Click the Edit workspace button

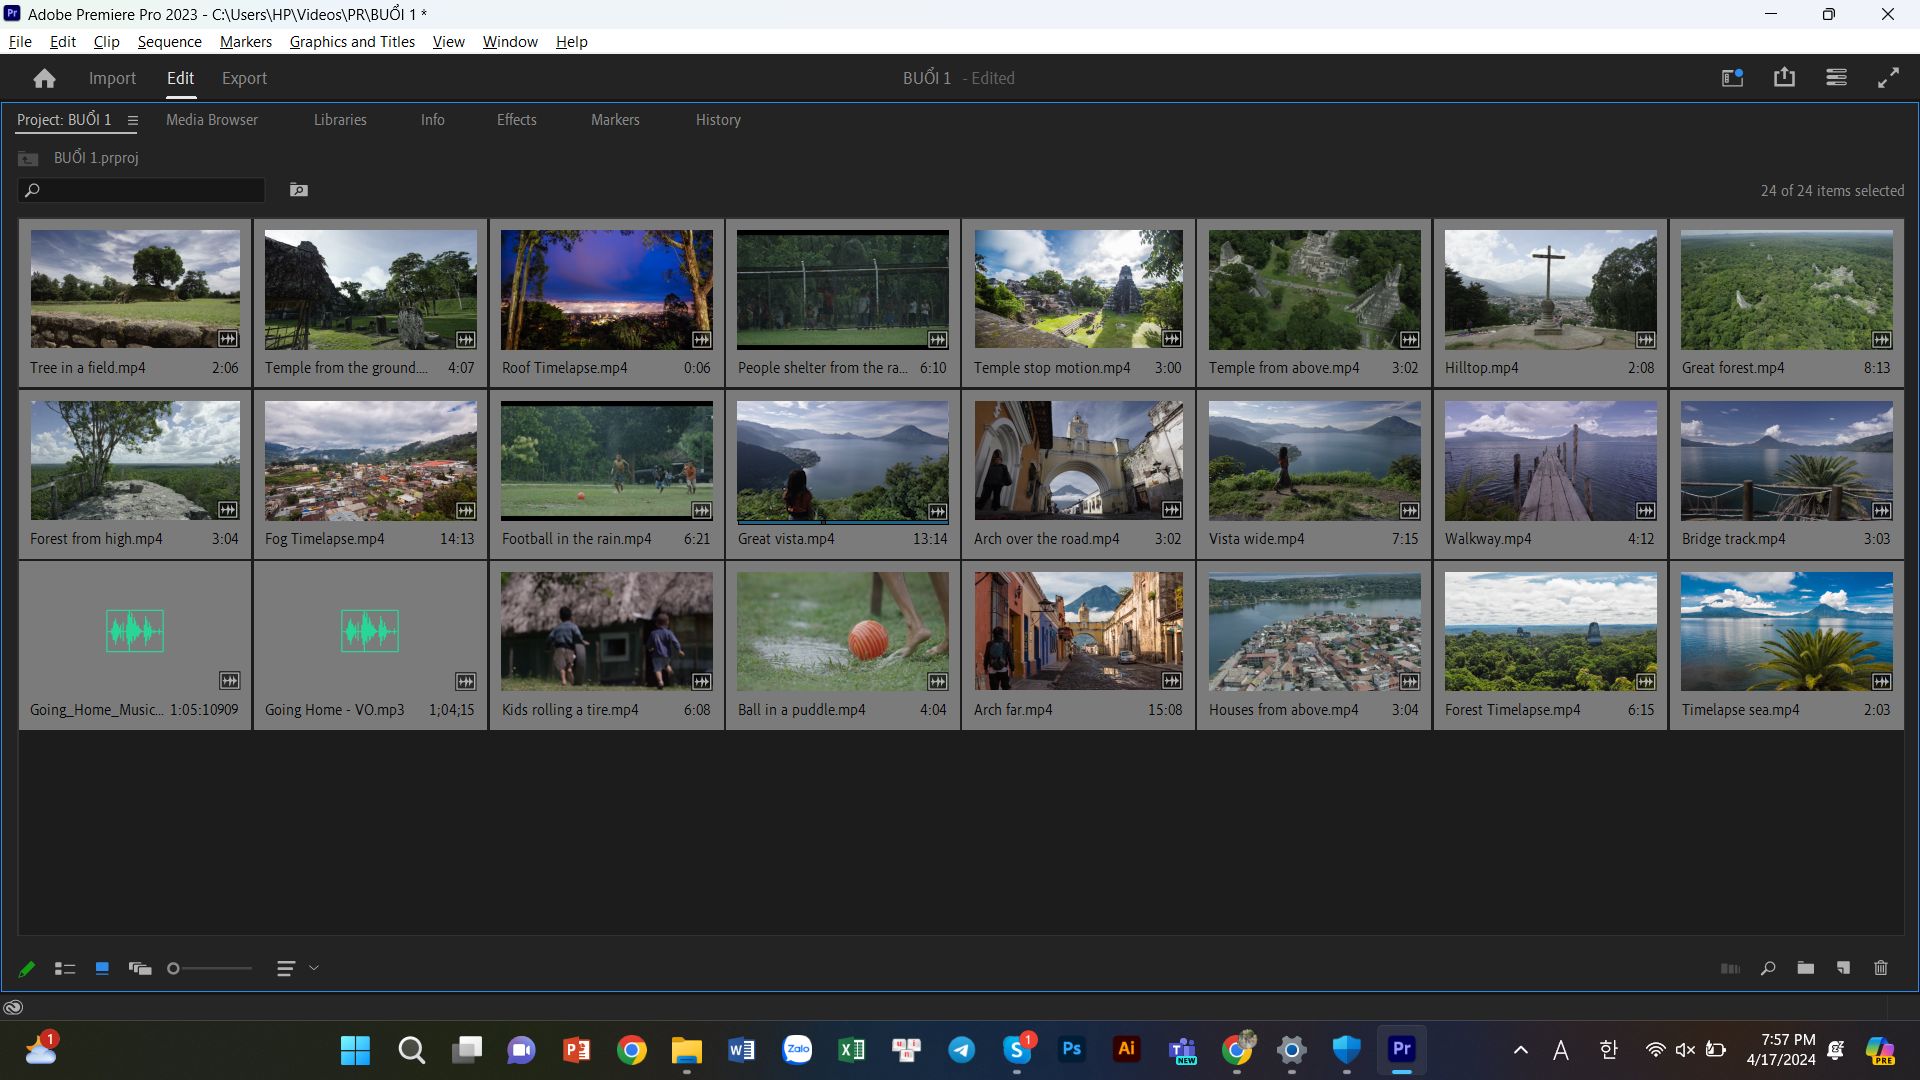pyautogui.click(x=180, y=78)
